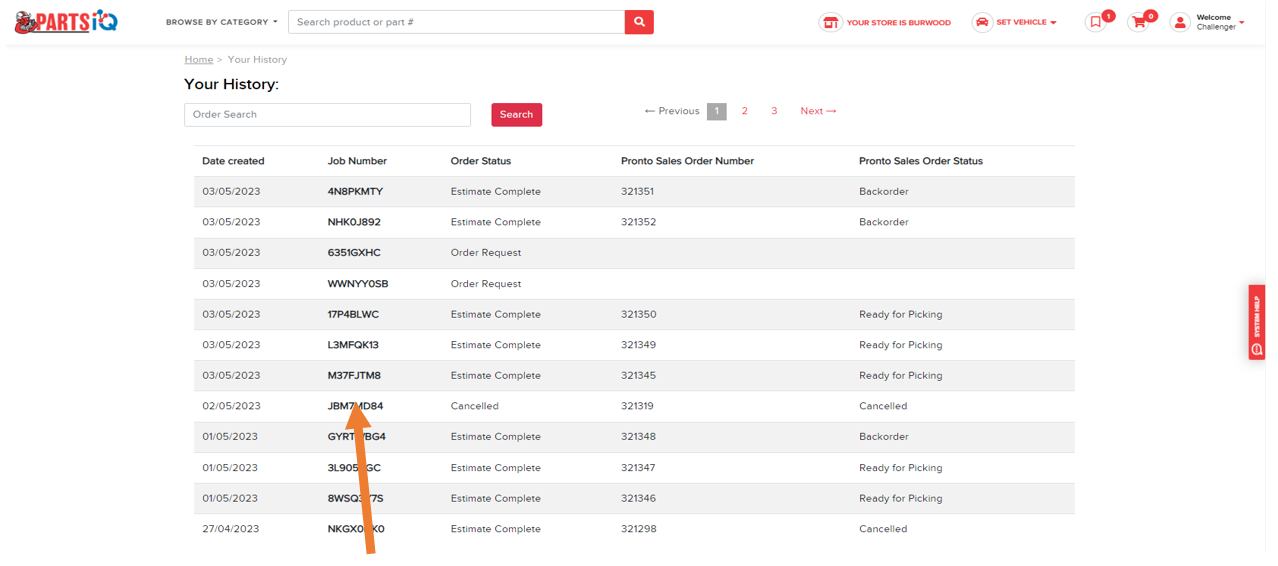Image resolution: width=1278 pixels, height=566 pixels.
Task: Open the shopping cart icon
Action: pyautogui.click(x=1138, y=22)
